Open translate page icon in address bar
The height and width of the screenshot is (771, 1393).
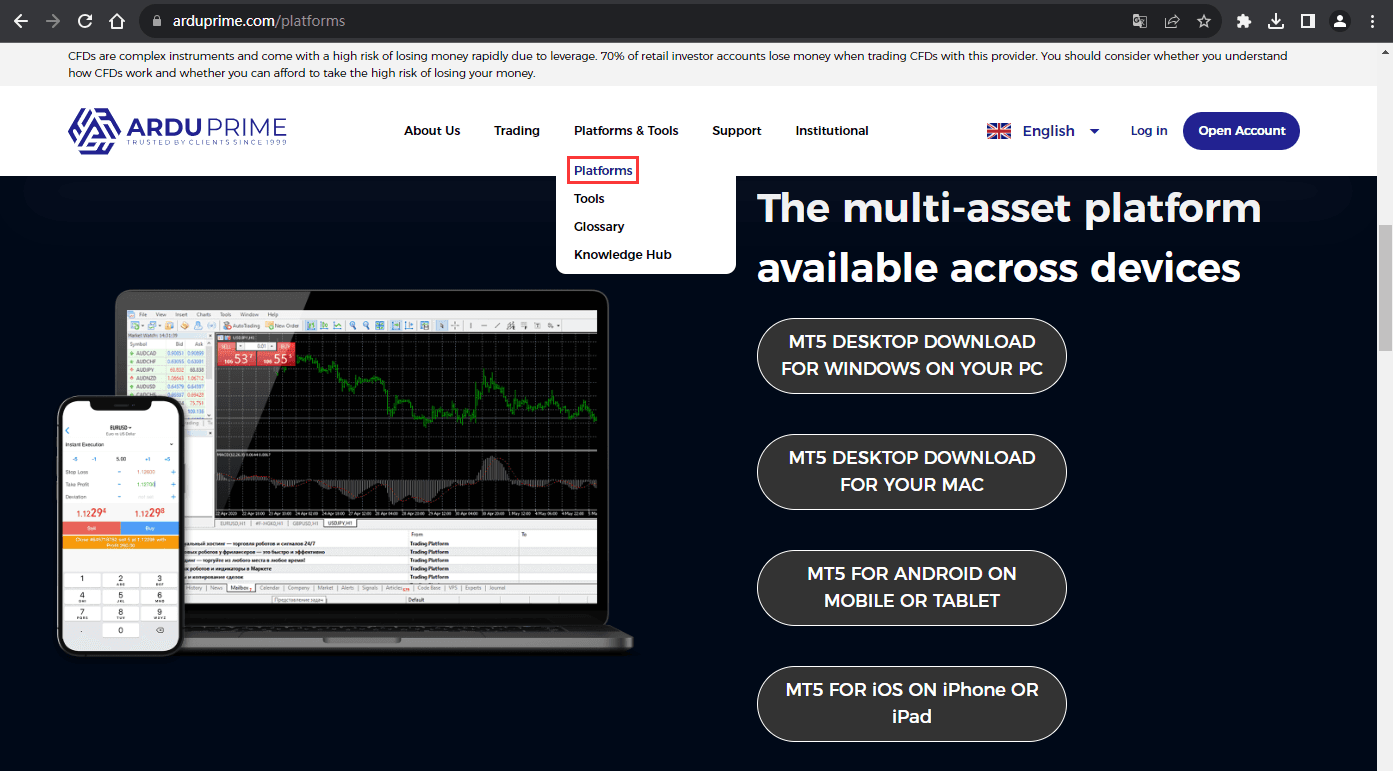1139,20
